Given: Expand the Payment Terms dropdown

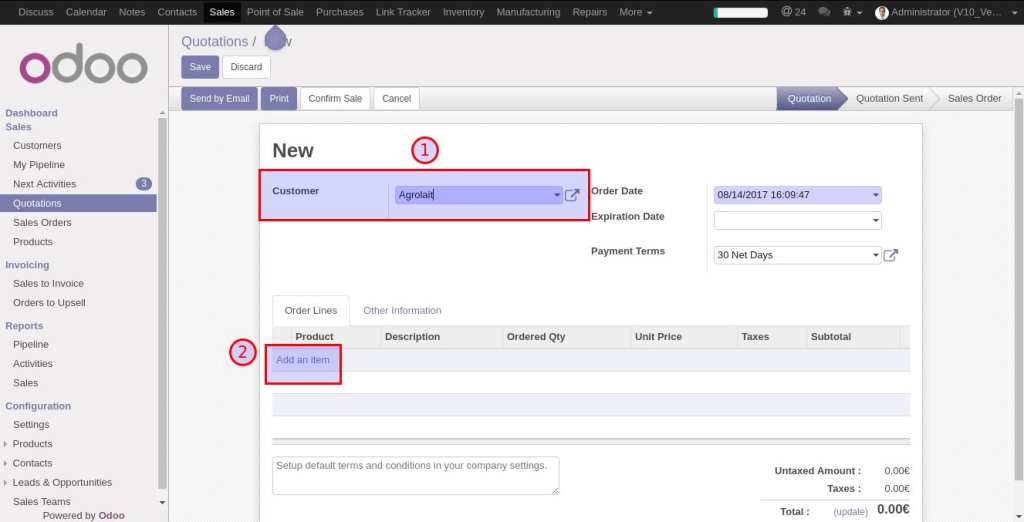Looking at the screenshot, I should [876, 255].
